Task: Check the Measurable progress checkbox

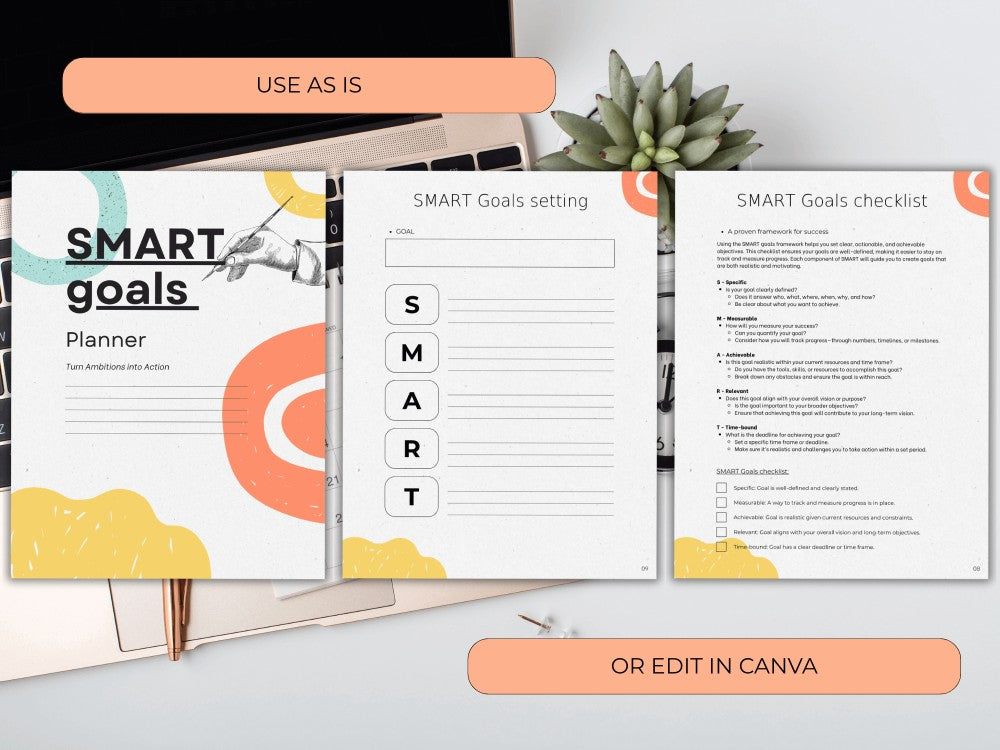Action: click(722, 503)
